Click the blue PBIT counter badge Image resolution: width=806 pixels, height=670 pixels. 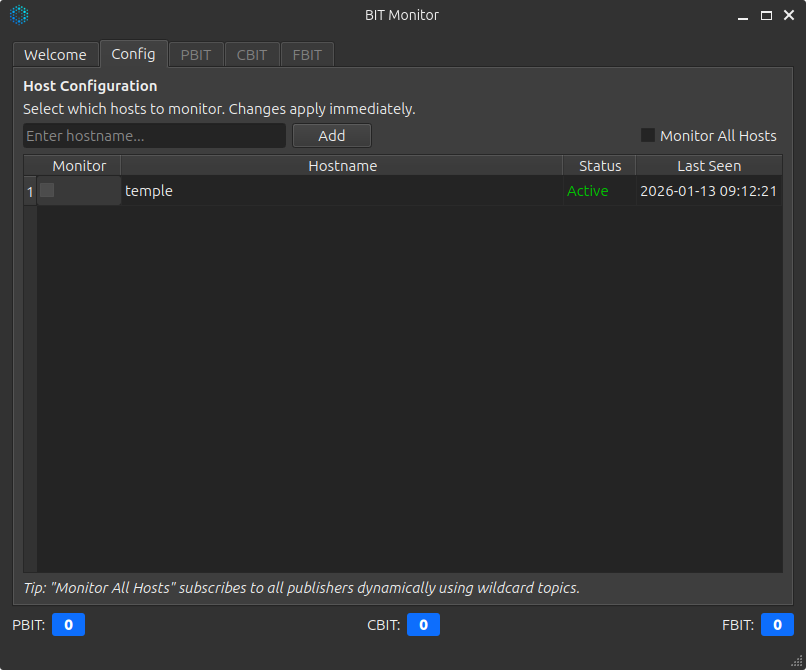click(68, 624)
